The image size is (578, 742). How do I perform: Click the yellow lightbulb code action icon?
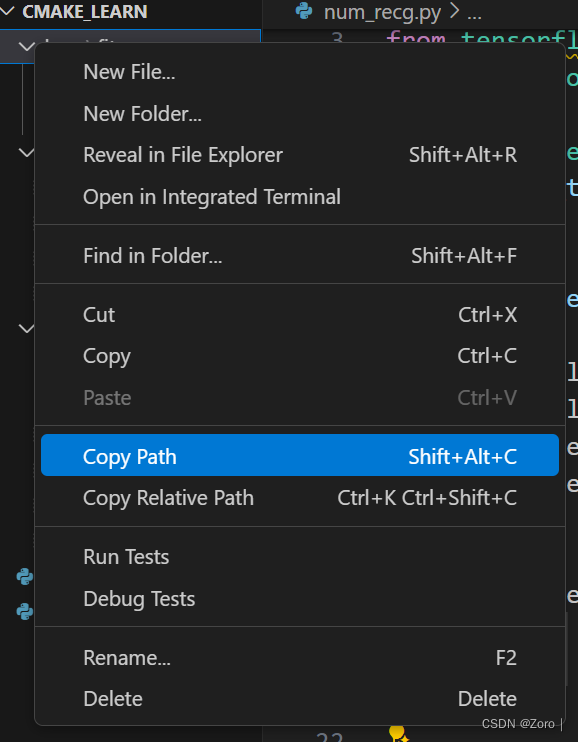tap(397, 733)
